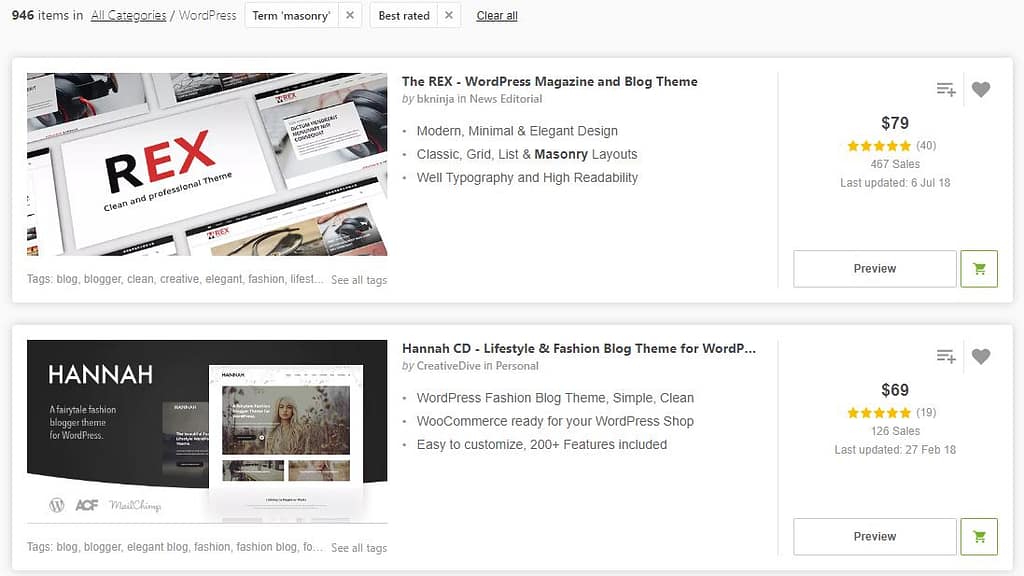This screenshot has height=576, width=1024.
Task: Remove the Best rated filter
Action: pyautogui.click(x=449, y=15)
